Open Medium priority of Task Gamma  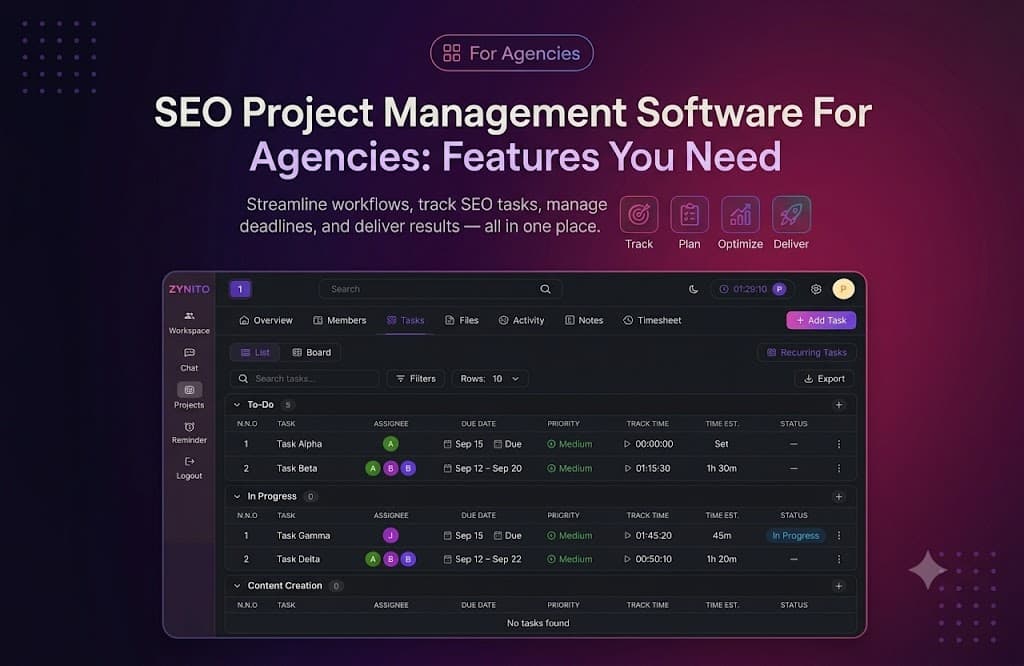pos(569,535)
